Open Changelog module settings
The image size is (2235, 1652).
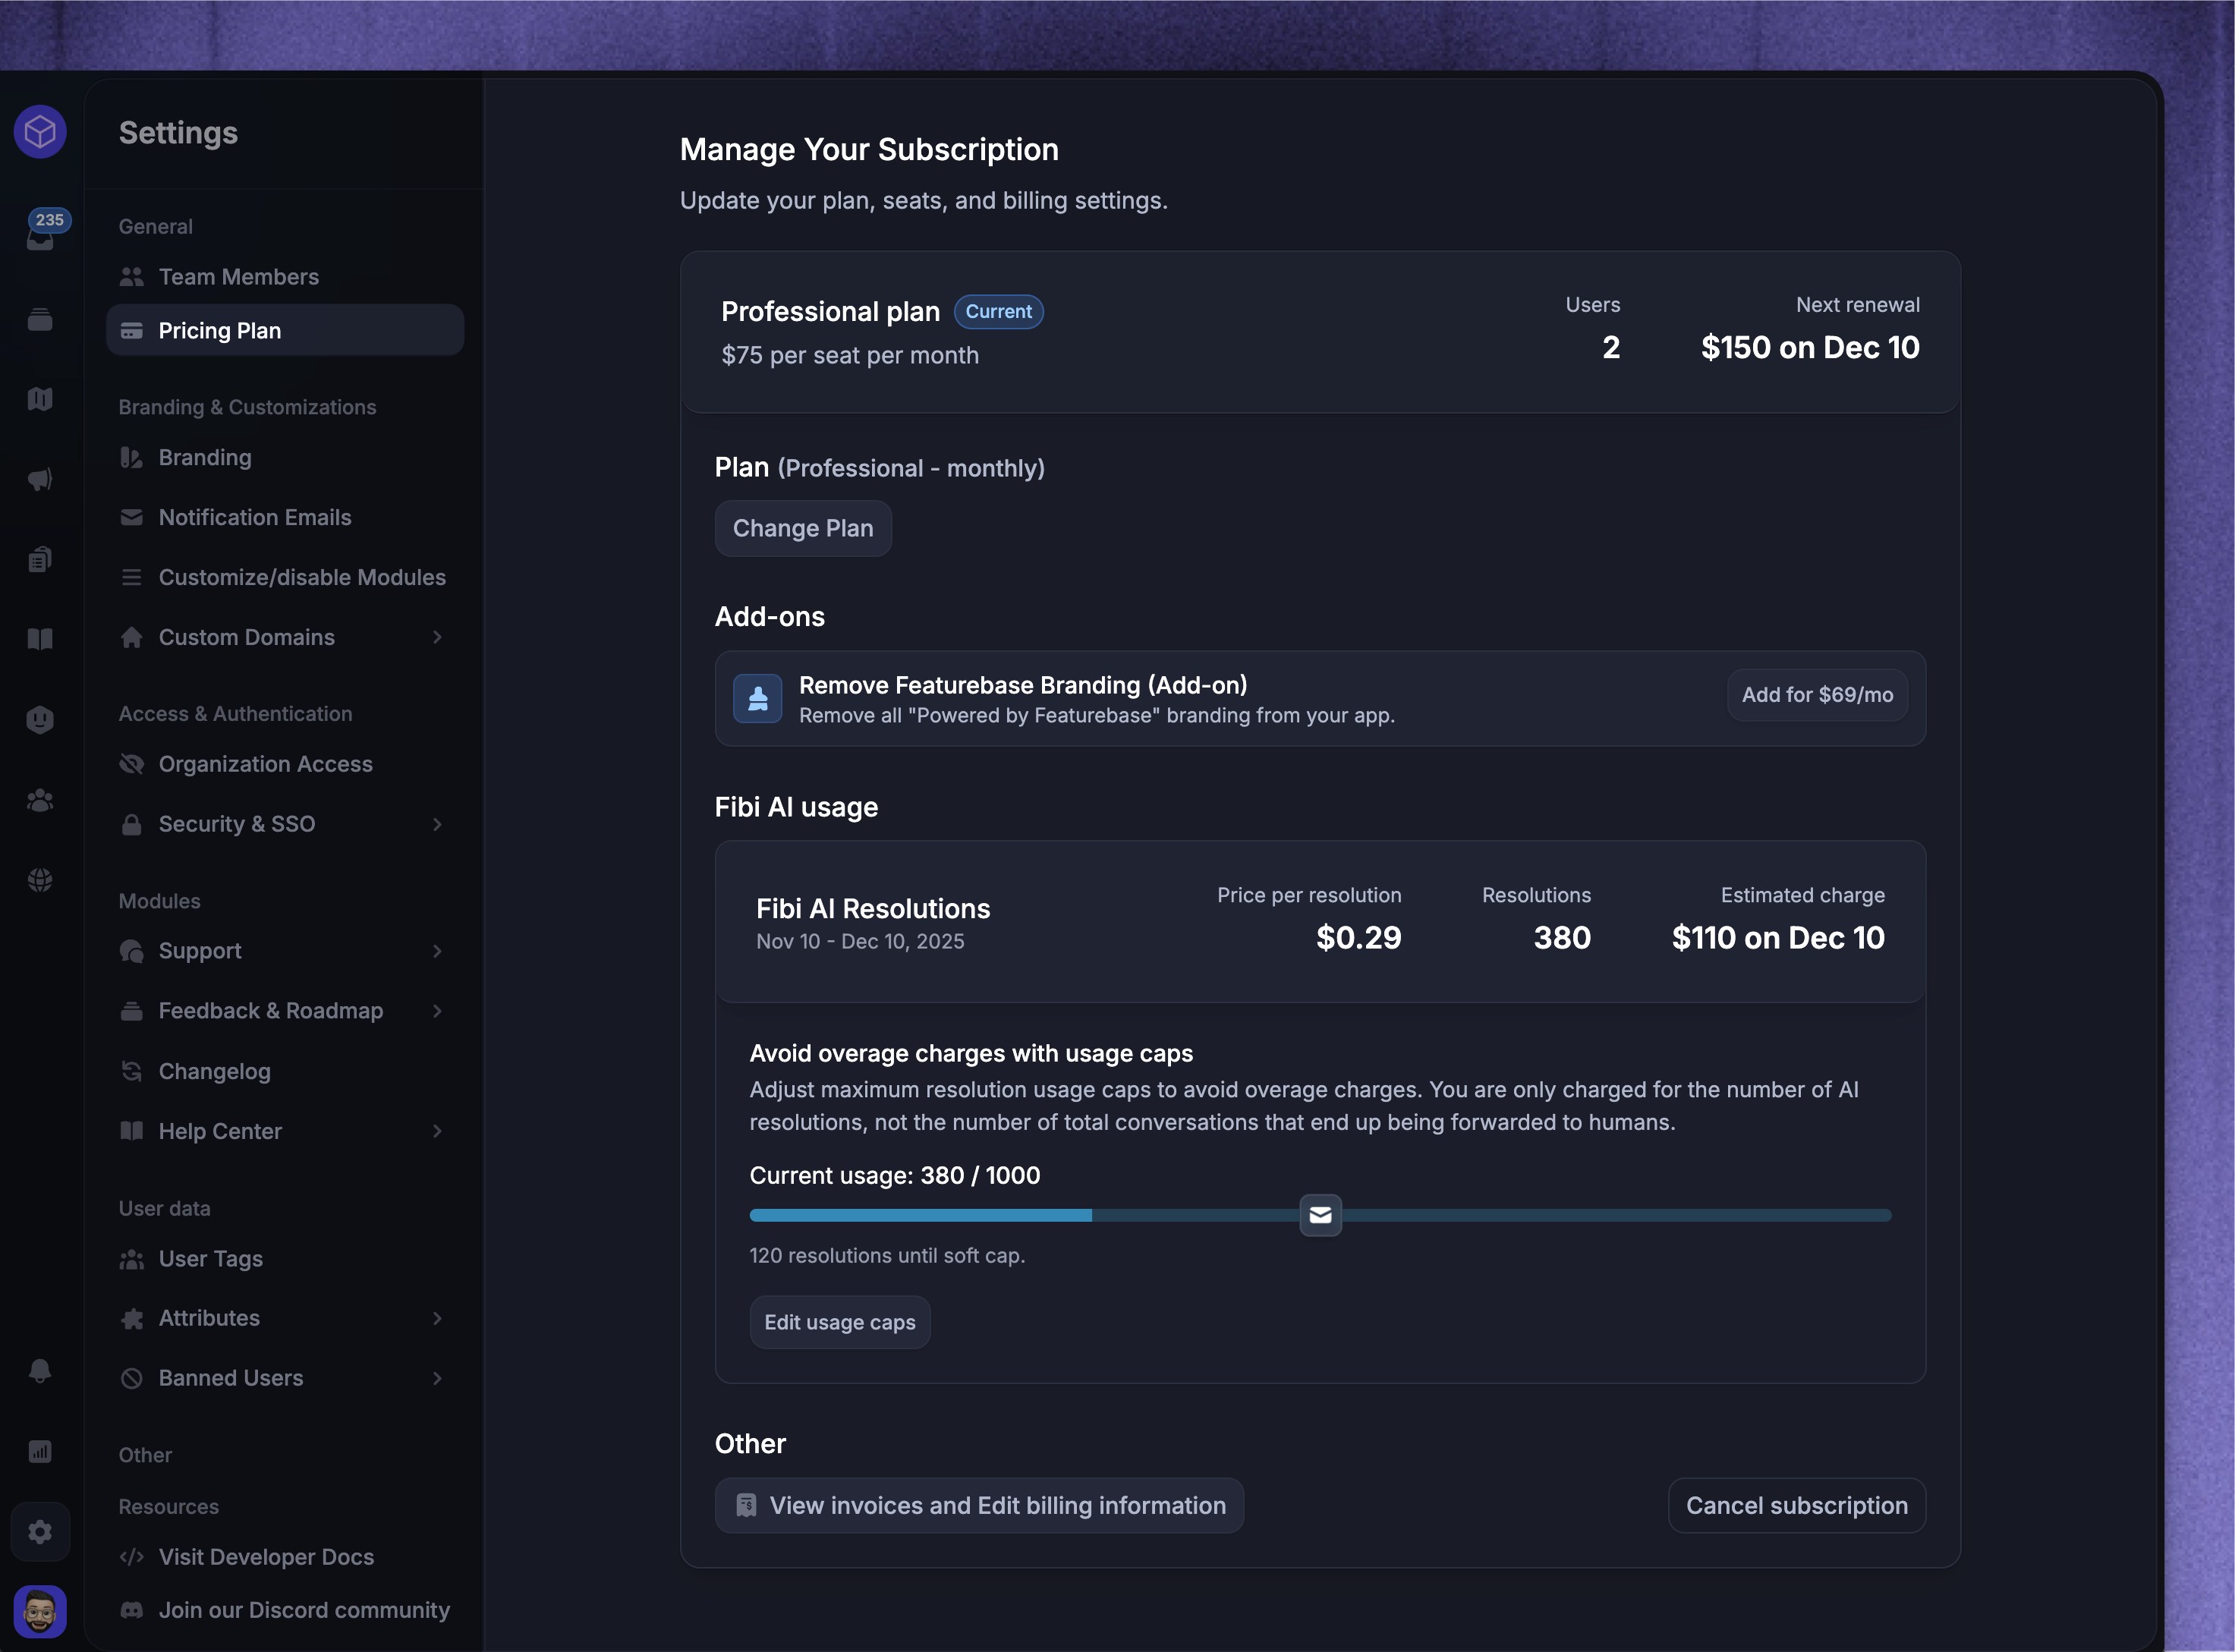284,1071
